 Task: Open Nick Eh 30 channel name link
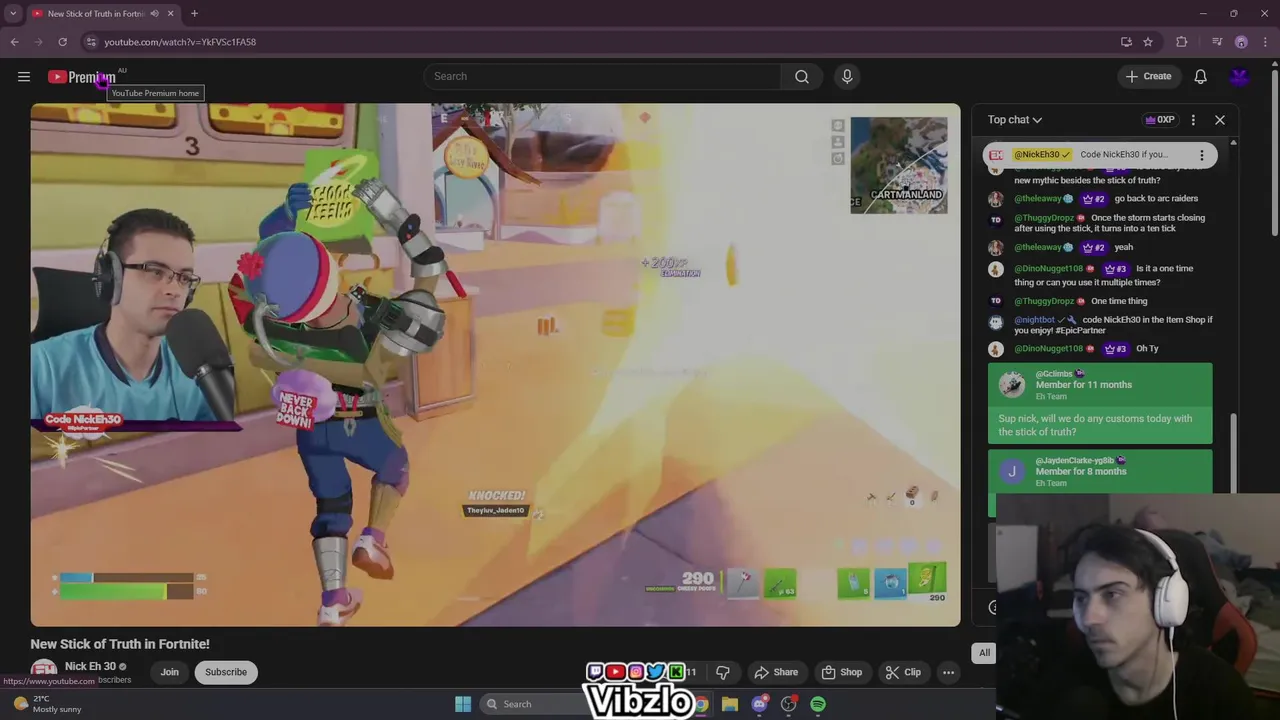click(90, 667)
